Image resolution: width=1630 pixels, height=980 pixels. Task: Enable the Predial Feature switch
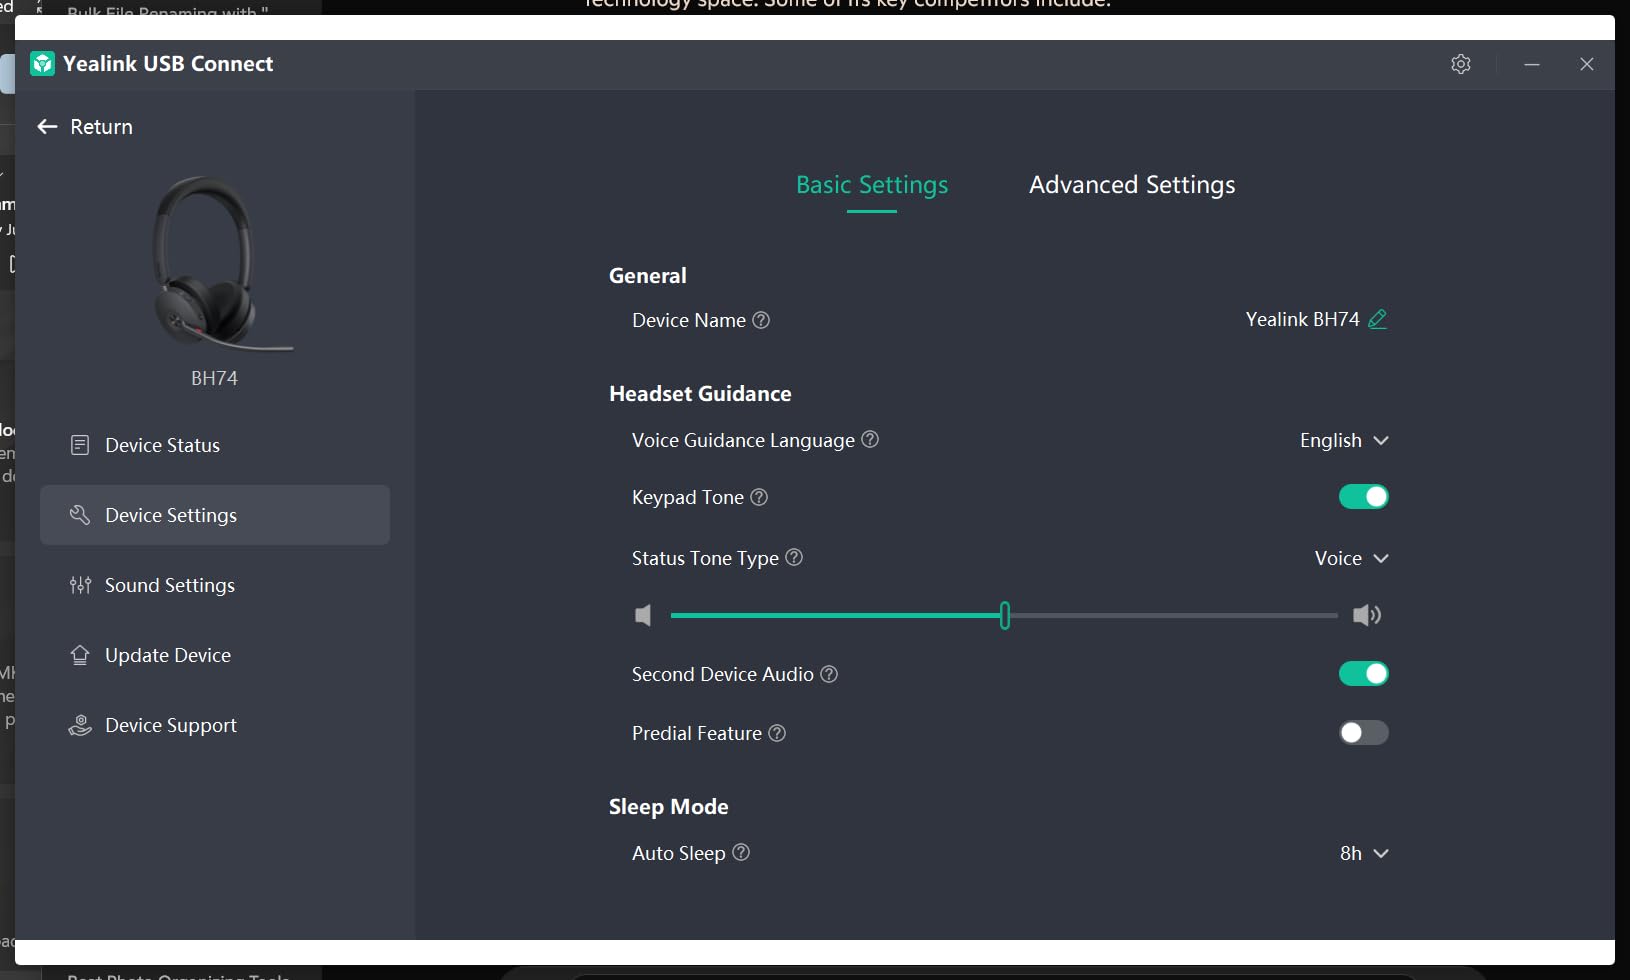point(1364,733)
